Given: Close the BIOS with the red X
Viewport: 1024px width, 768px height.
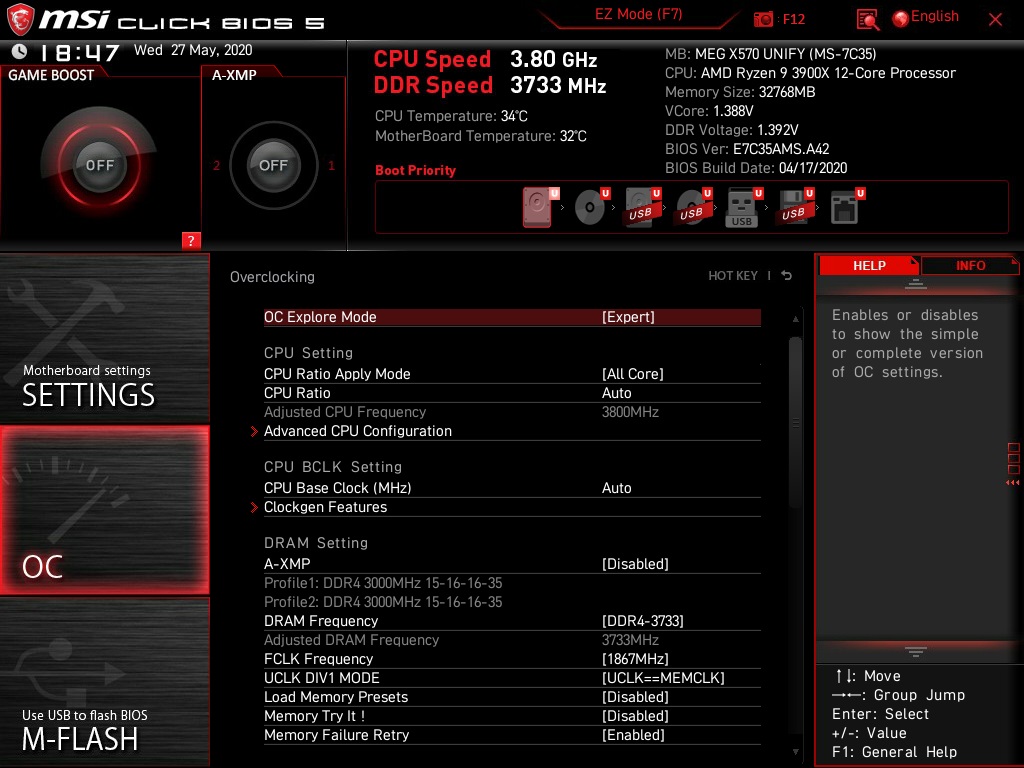Looking at the screenshot, I should (995, 20).
